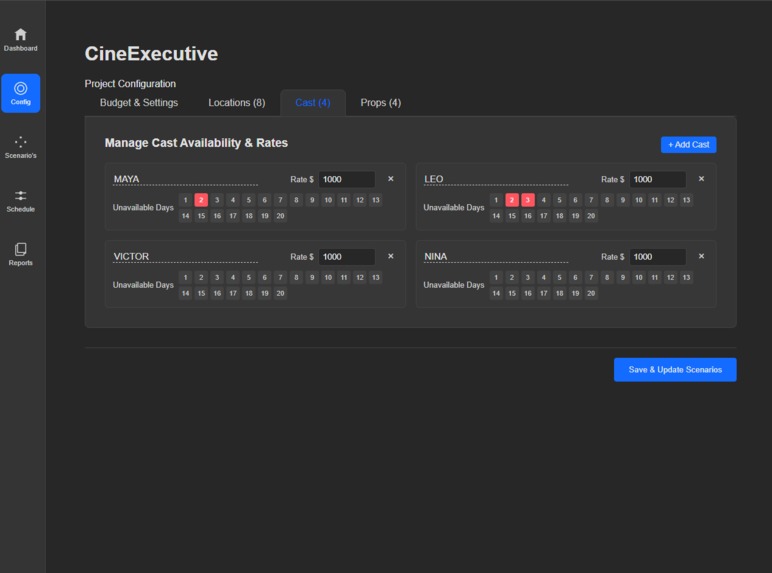Click Manage Cast Availability & Rates heading

[x=196, y=143]
